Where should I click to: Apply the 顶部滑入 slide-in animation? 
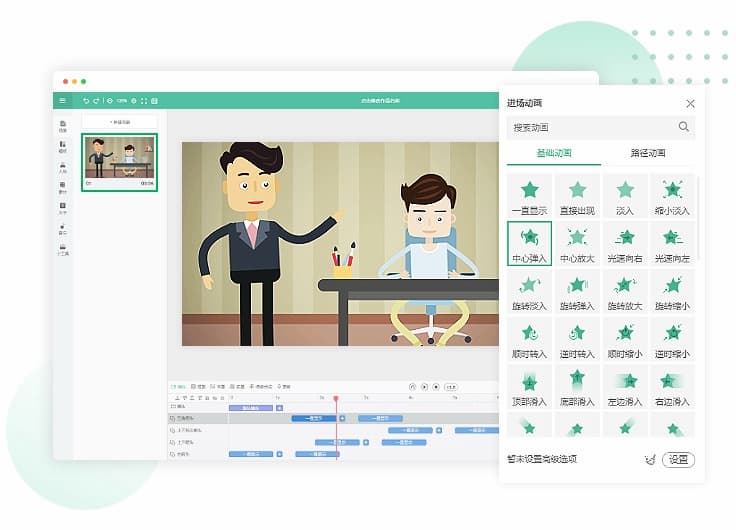(x=529, y=386)
